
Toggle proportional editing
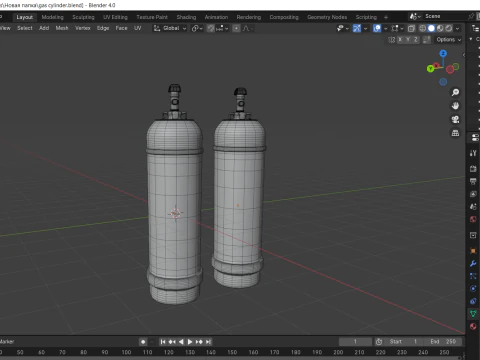[x=236, y=28]
